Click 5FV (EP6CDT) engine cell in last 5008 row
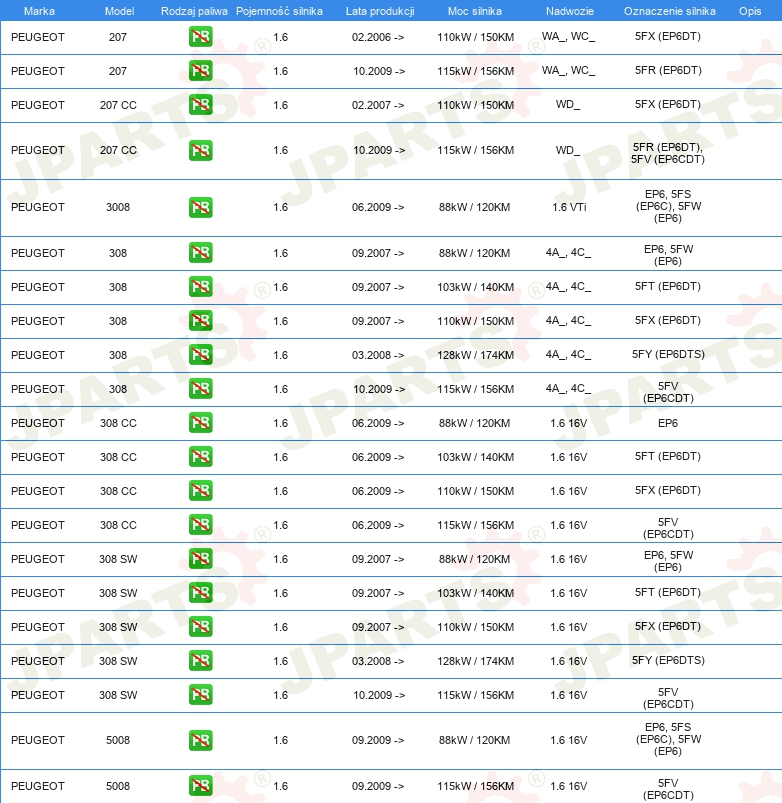The width and height of the screenshot is (782, 803). click(x=668, y=789)
